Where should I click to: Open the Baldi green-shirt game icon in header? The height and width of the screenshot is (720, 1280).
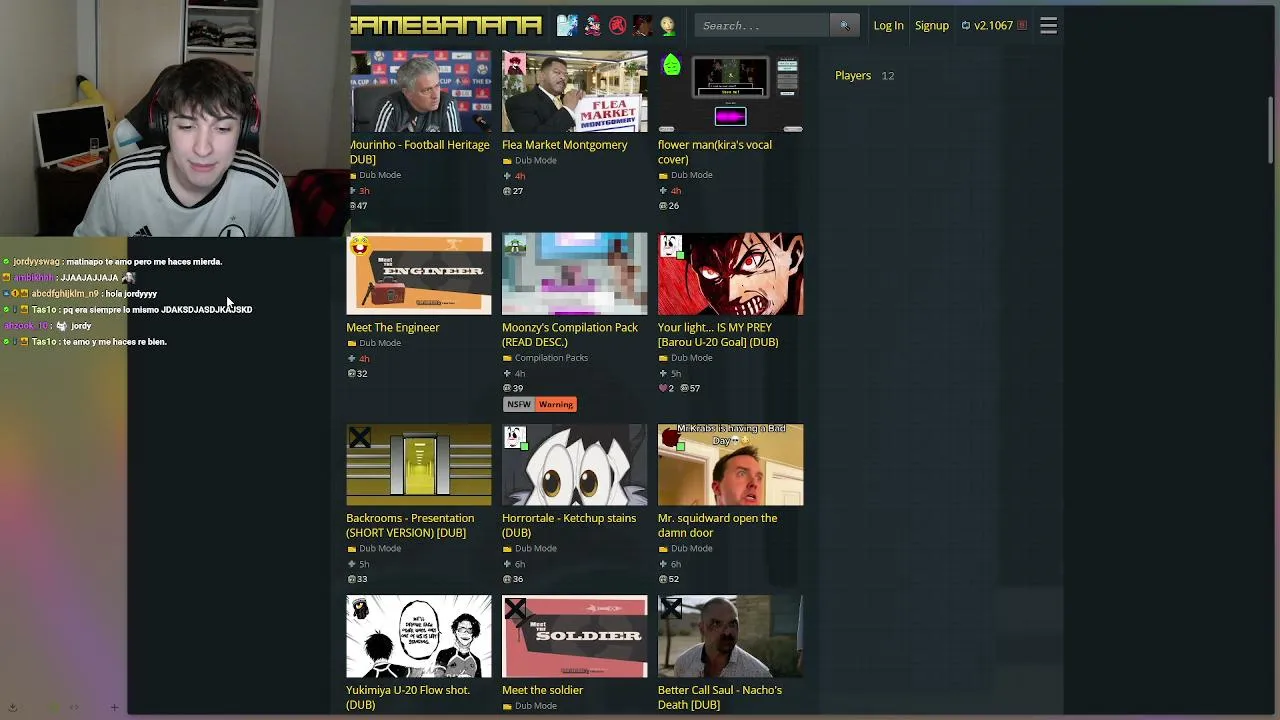tap(667, 25)
